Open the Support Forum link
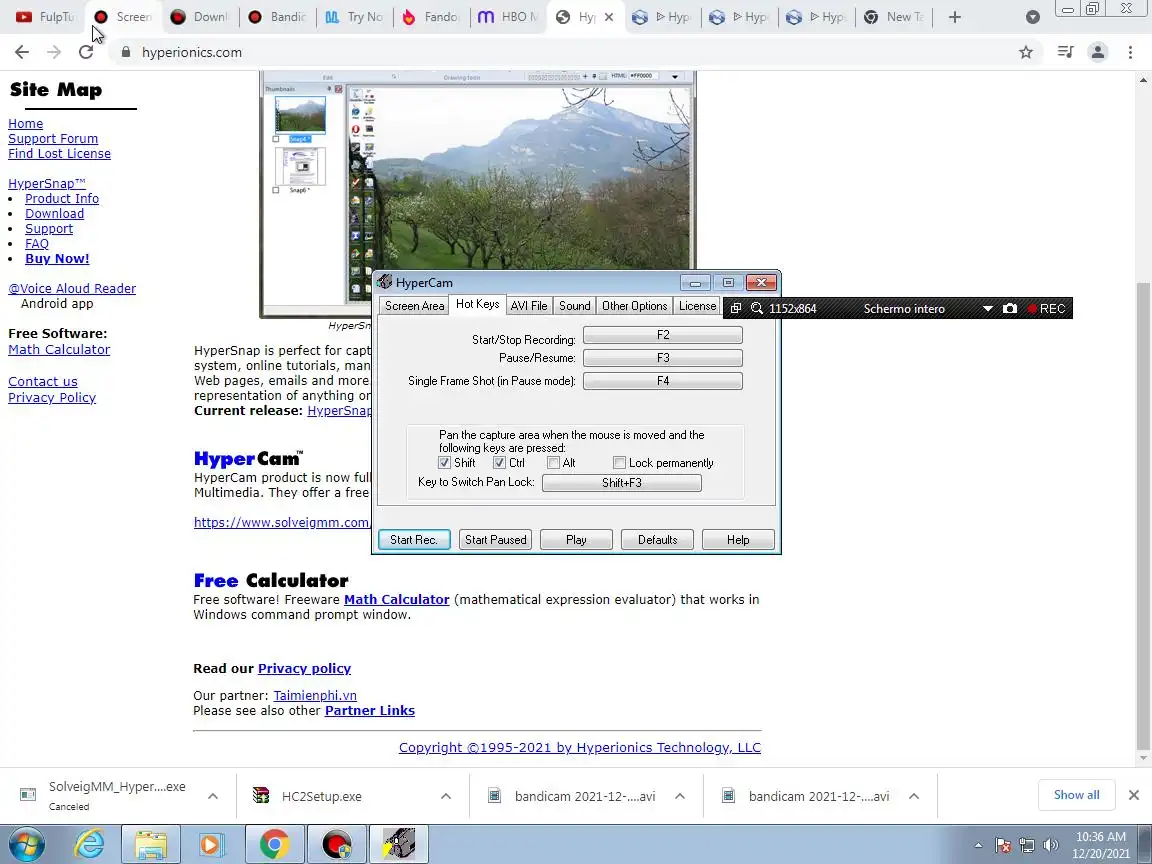This screenshot has height=864, width=1152. [x=53, y=139]
